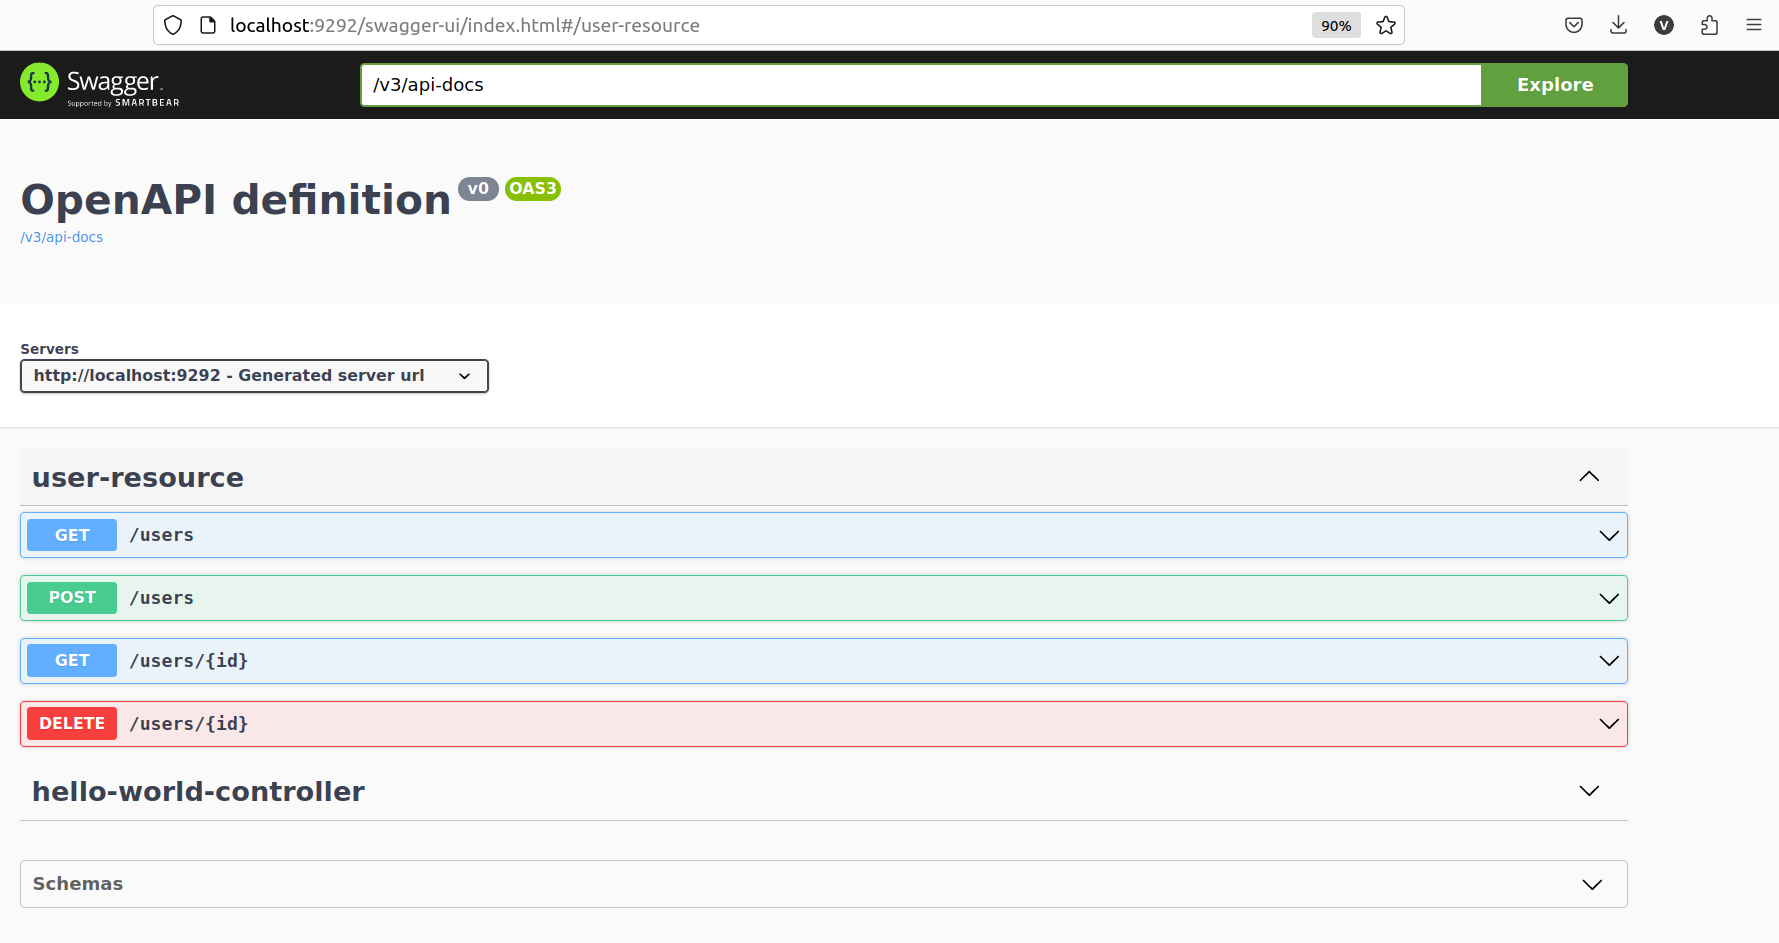The image size is (1779, 943).
Task: Click the Schemas section label
Action: 78,884
